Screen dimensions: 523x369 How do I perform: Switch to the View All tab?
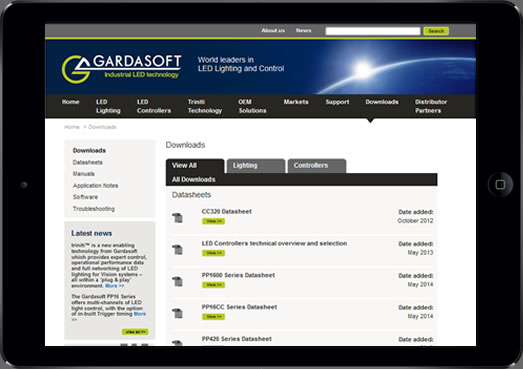[195, 166]
